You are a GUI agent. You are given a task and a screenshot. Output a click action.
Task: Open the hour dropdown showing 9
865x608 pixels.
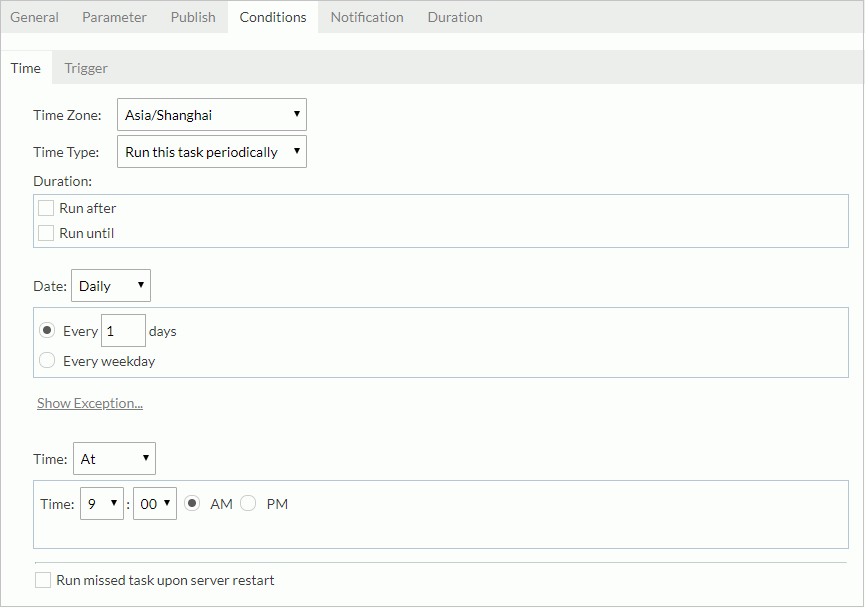tap(101, 503)
